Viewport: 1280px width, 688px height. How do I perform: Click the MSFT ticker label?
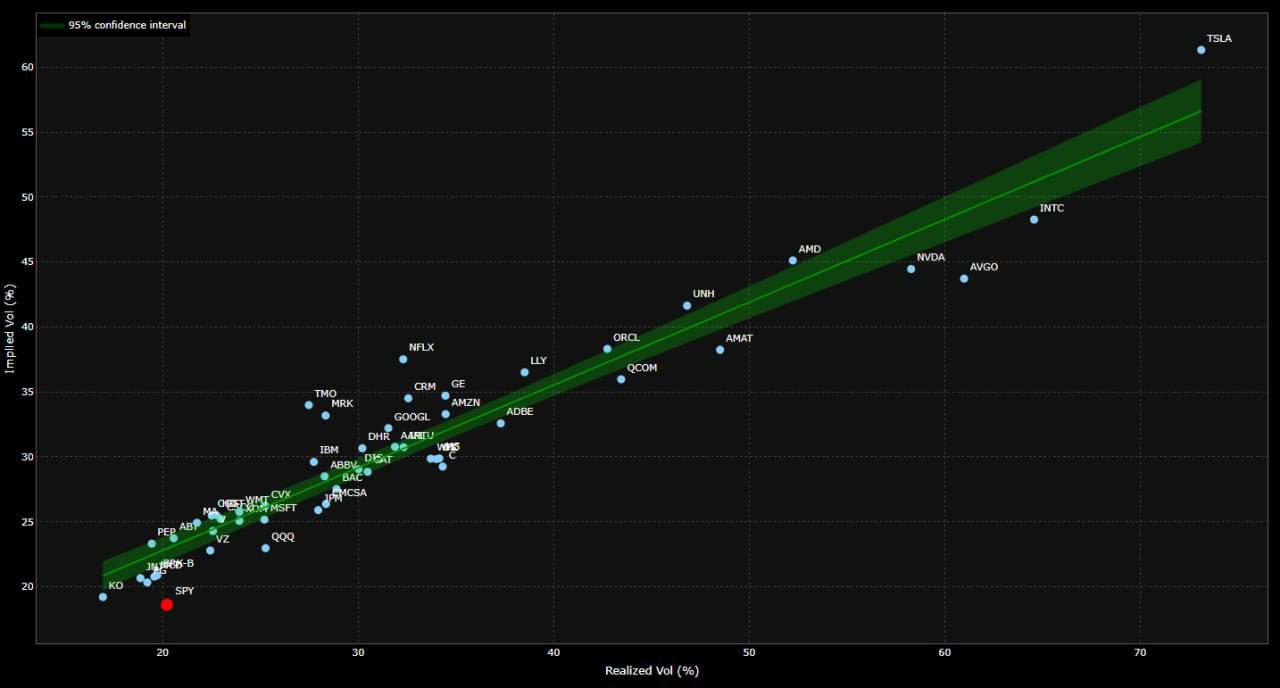(x=284, y=508)
